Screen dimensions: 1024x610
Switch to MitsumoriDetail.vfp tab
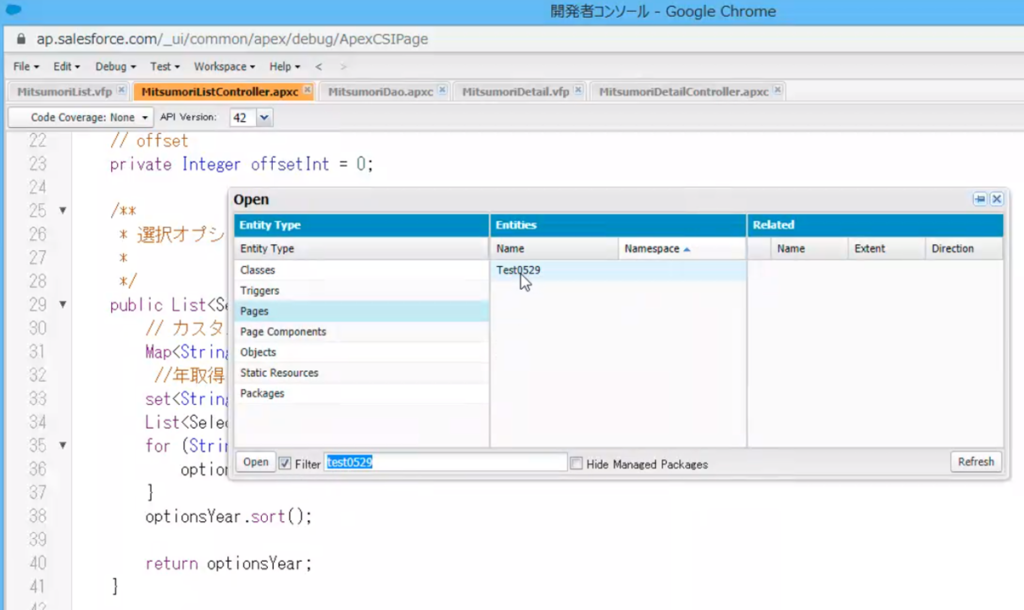pos(515,91)
